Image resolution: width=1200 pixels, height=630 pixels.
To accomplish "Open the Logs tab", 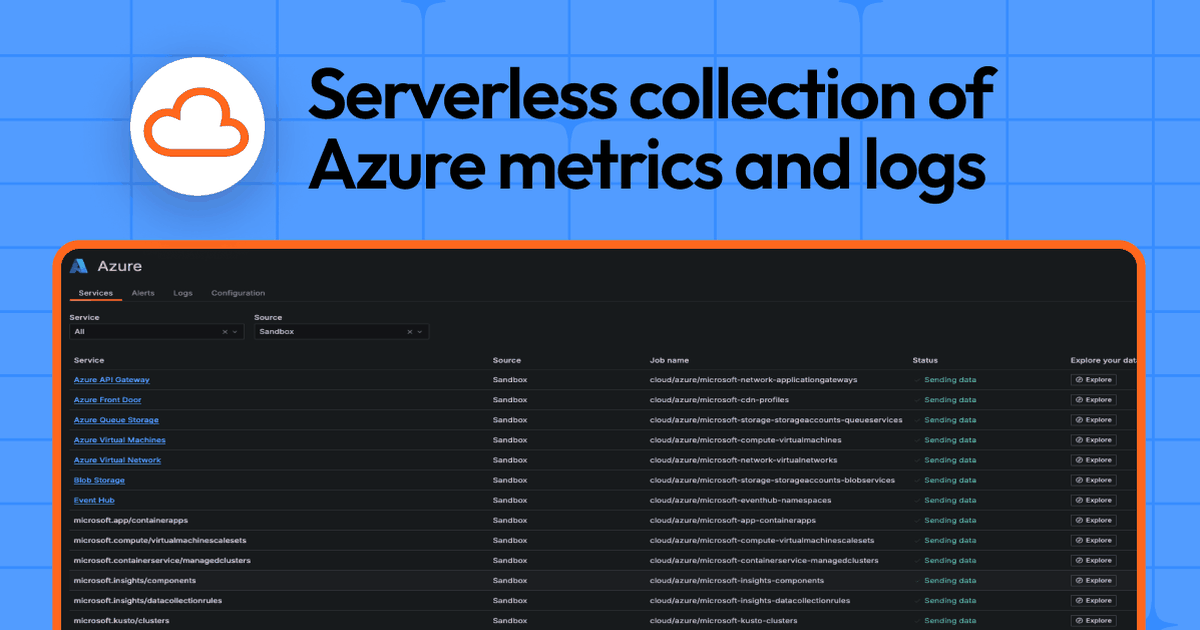I will click(183, 293).
